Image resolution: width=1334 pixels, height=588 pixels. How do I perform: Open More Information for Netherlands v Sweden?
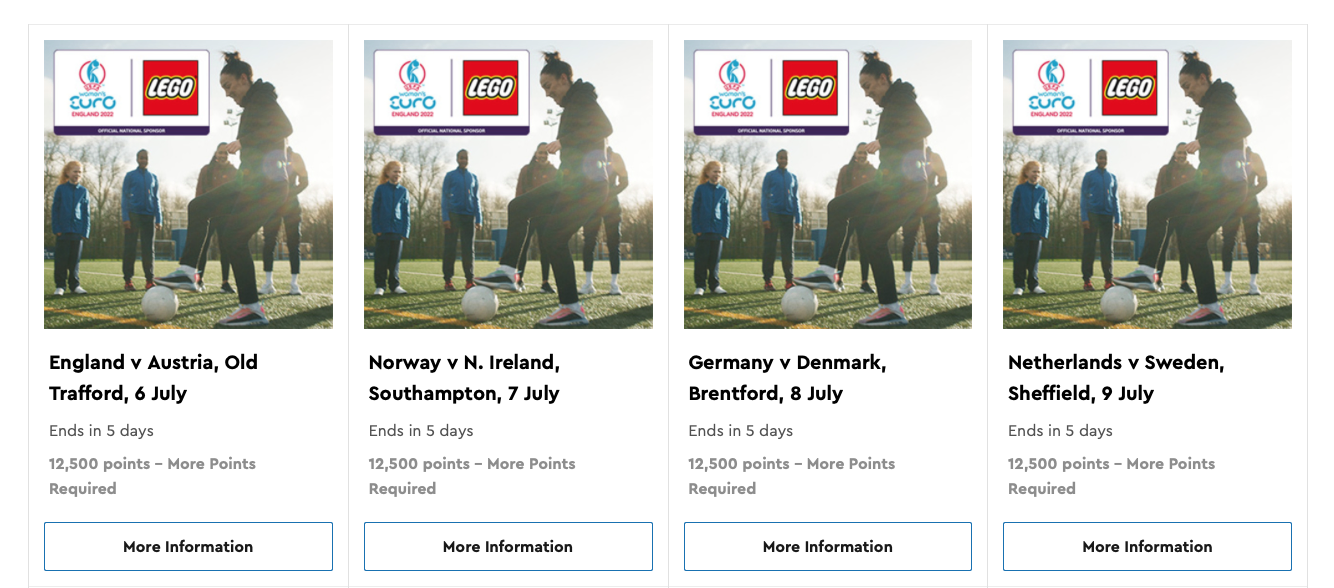coord(1147,546)
